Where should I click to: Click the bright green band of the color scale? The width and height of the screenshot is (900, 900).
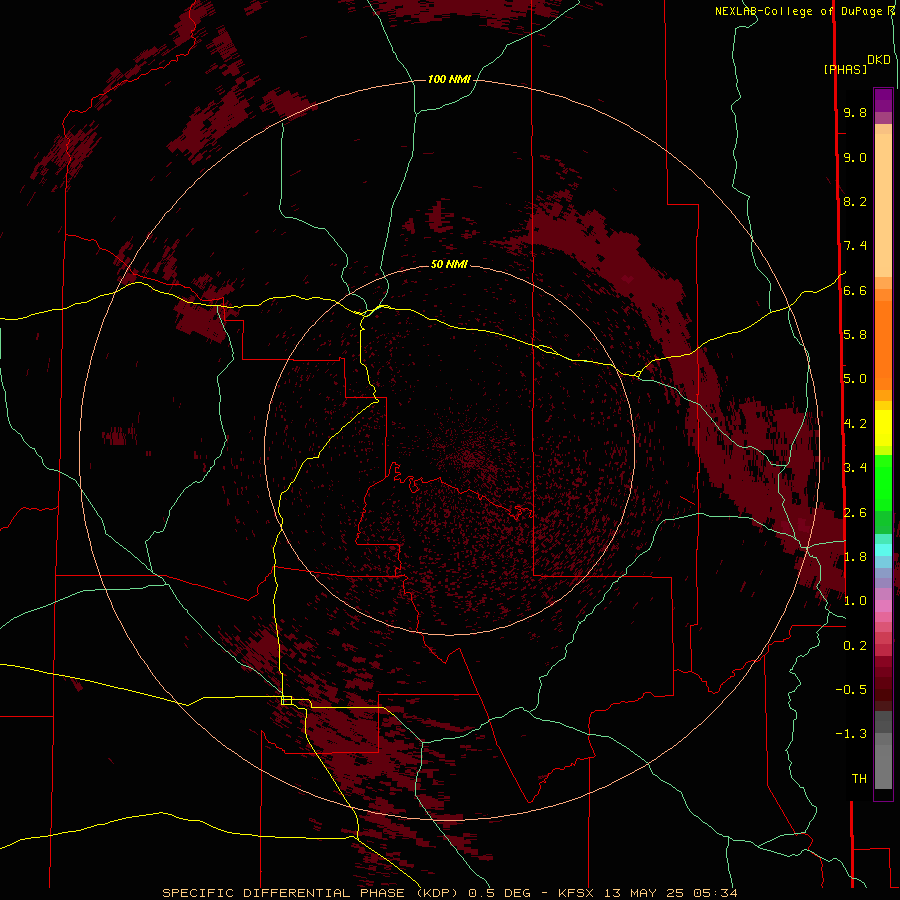883,482
